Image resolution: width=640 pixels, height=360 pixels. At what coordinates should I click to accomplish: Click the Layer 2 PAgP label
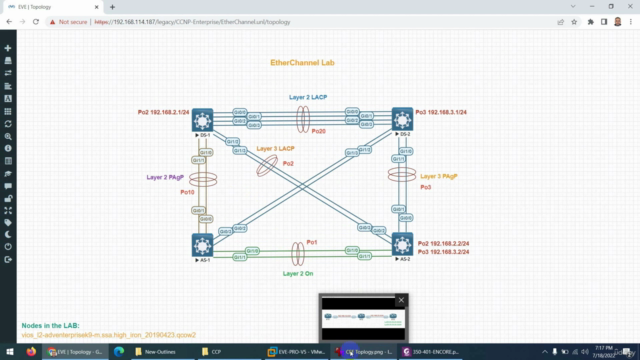pyautogui.click(x=165, y=177)
